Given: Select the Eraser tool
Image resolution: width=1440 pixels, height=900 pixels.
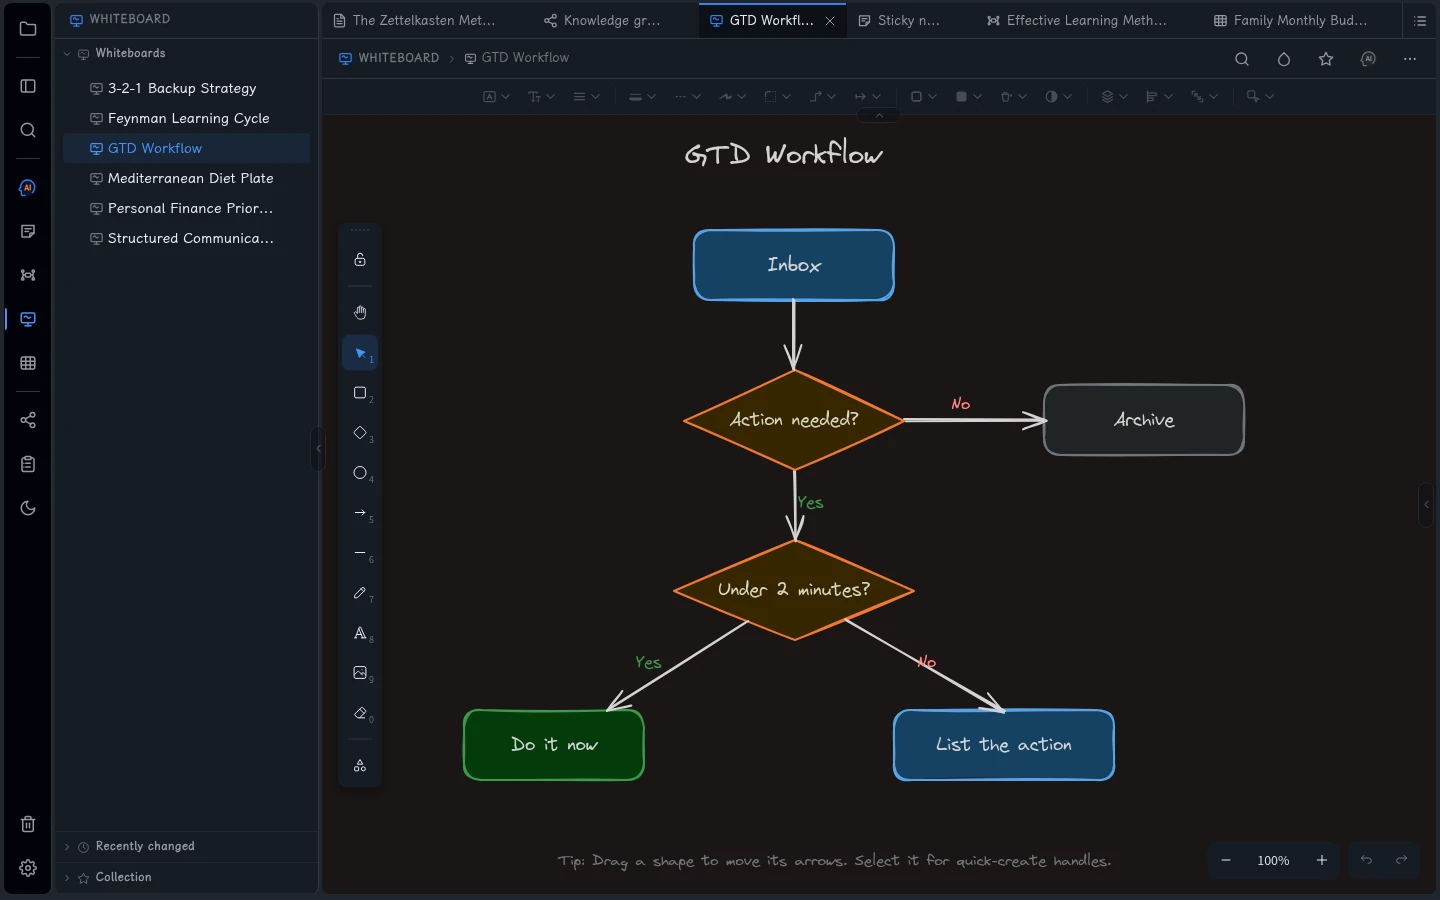Looking at the screenshot, I should click(360, 714).
